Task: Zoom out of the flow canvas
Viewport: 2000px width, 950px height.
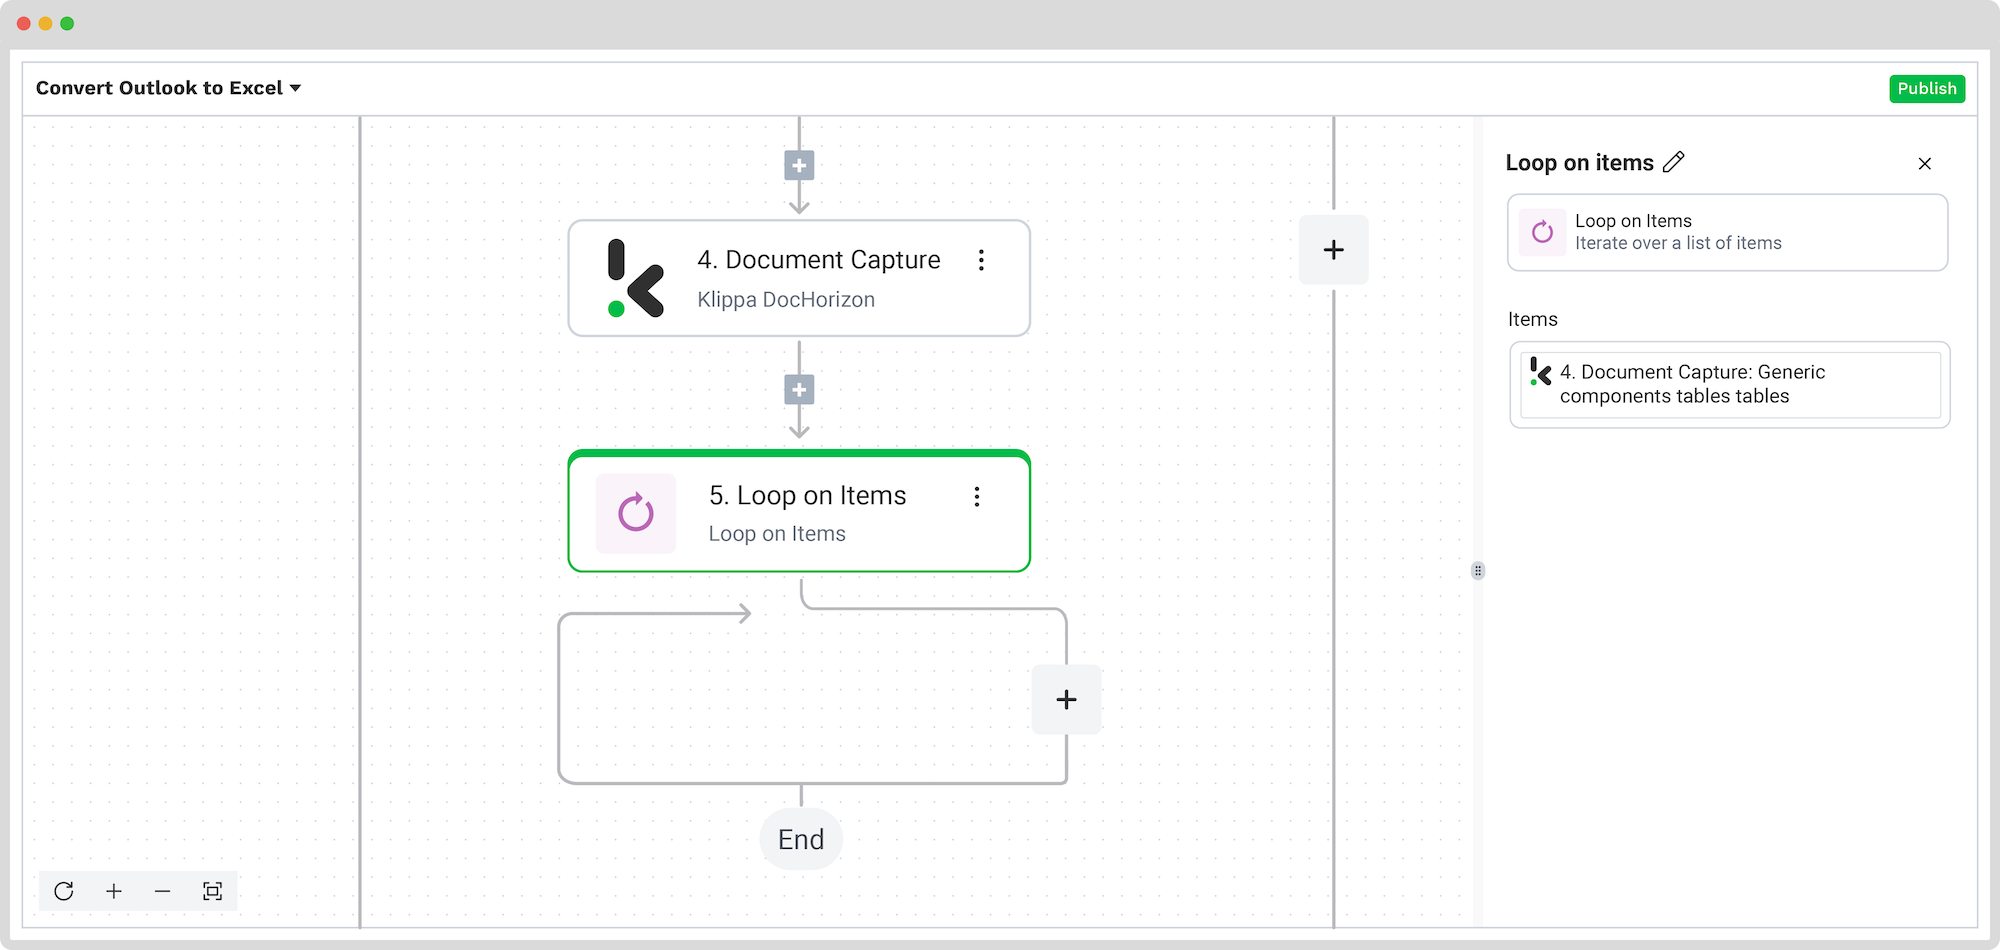Action: [x=163, y=891]
